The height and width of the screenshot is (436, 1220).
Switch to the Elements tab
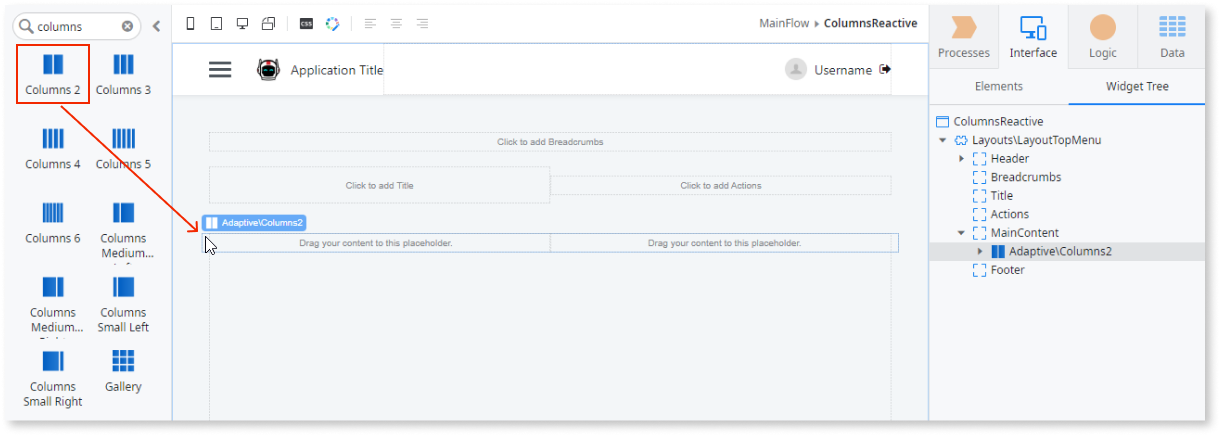click(998, 87)
